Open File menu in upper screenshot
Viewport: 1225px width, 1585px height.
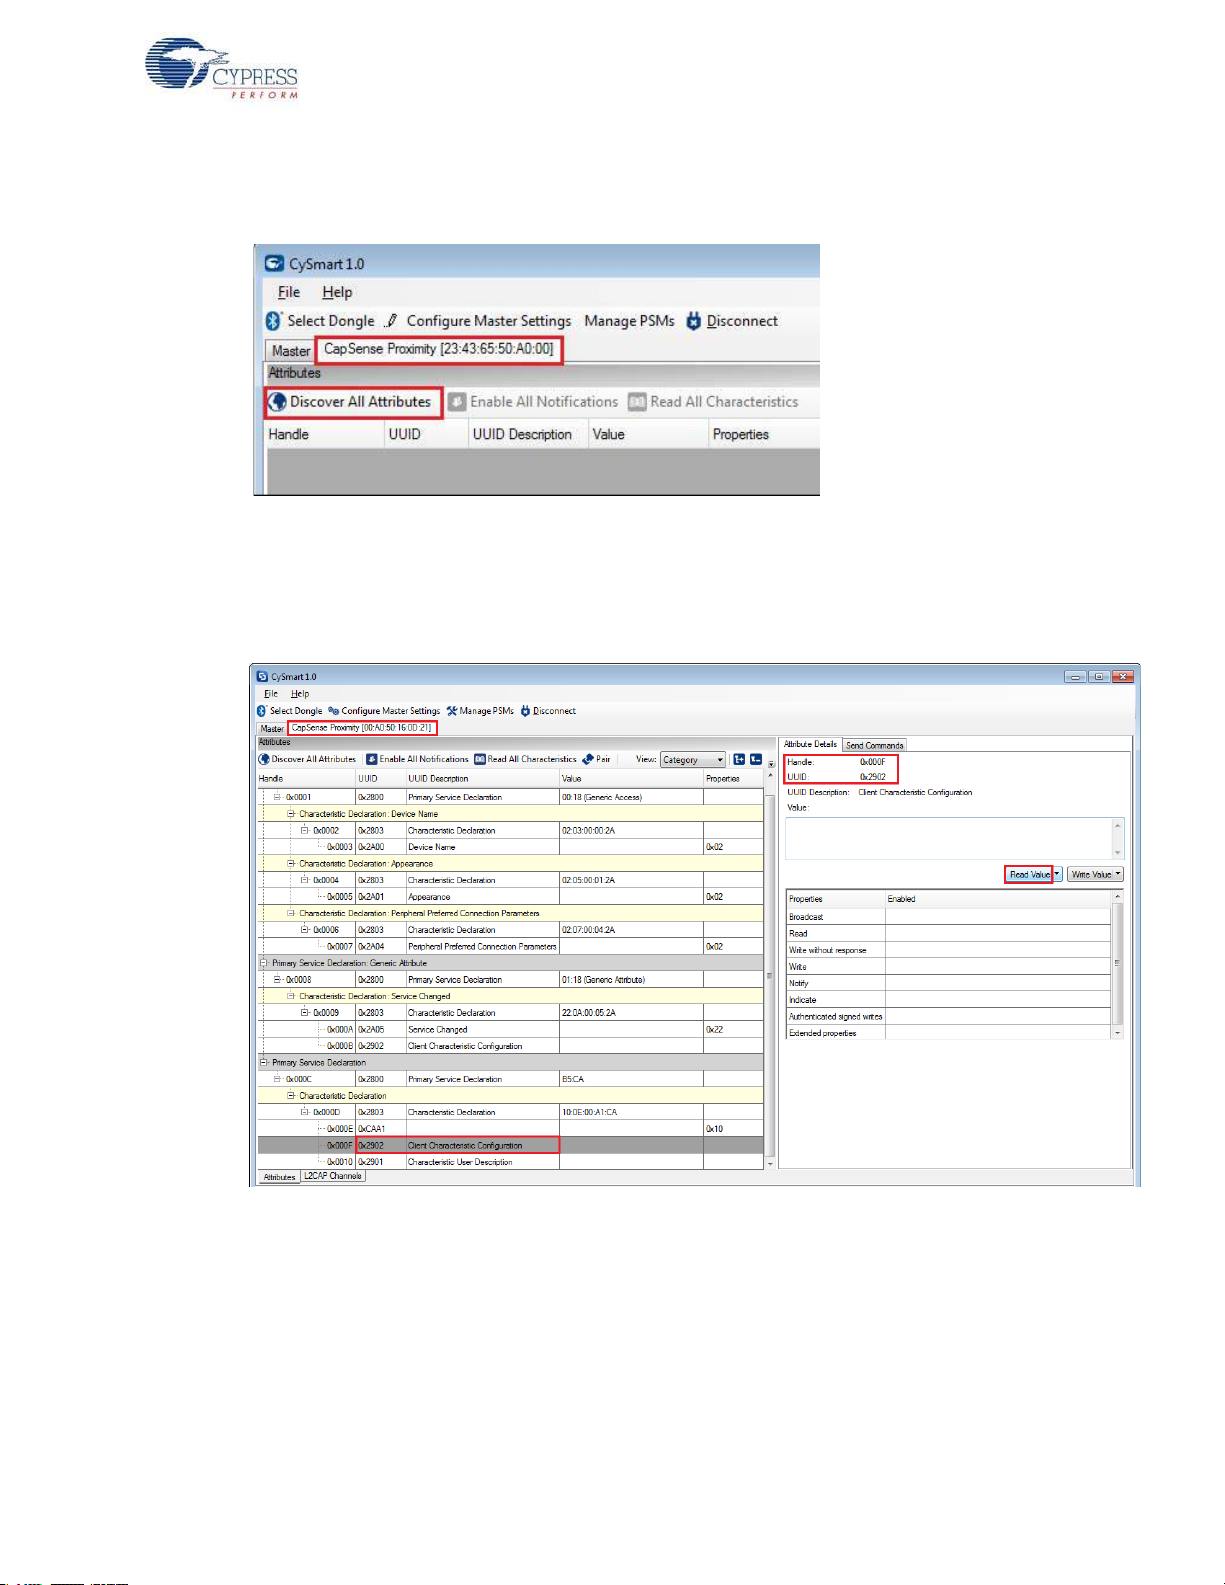click(289, 292)
